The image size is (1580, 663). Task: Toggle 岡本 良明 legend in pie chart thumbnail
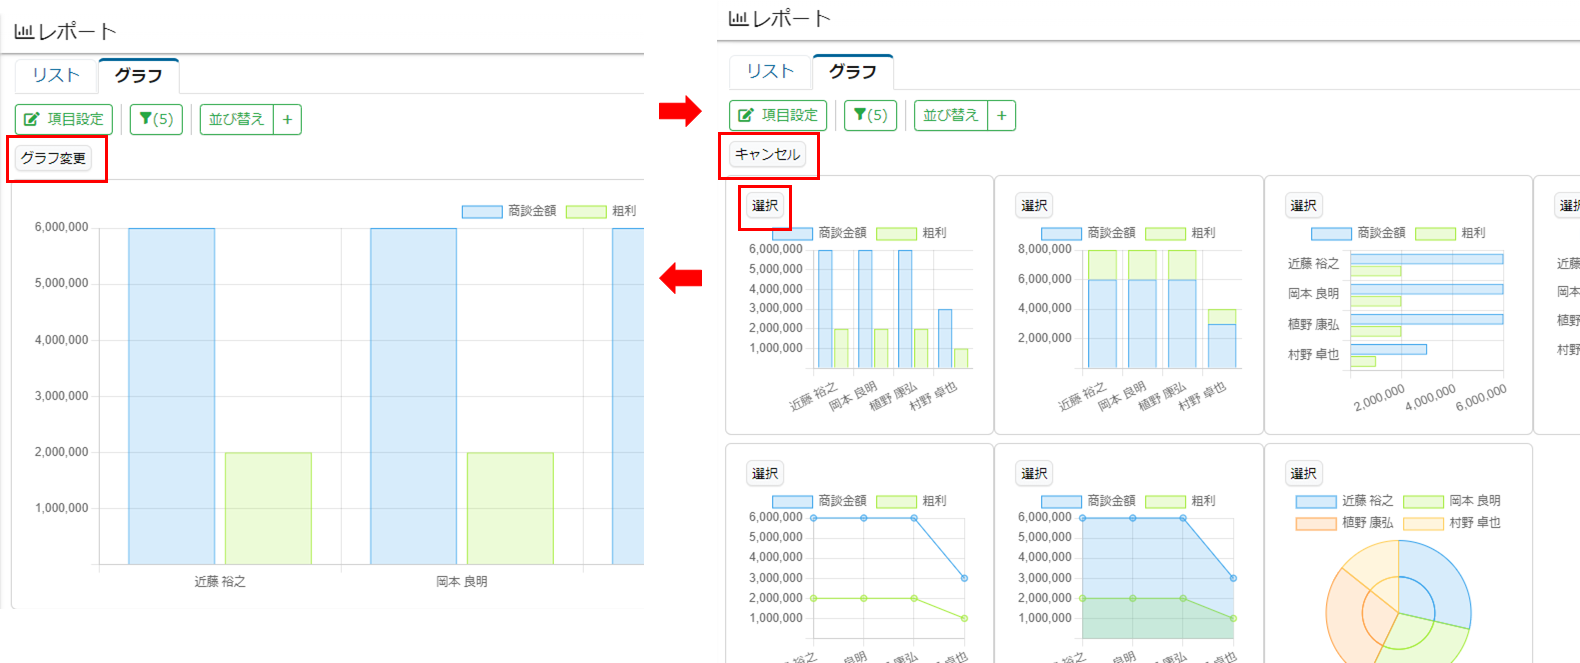coord(1452,501)
